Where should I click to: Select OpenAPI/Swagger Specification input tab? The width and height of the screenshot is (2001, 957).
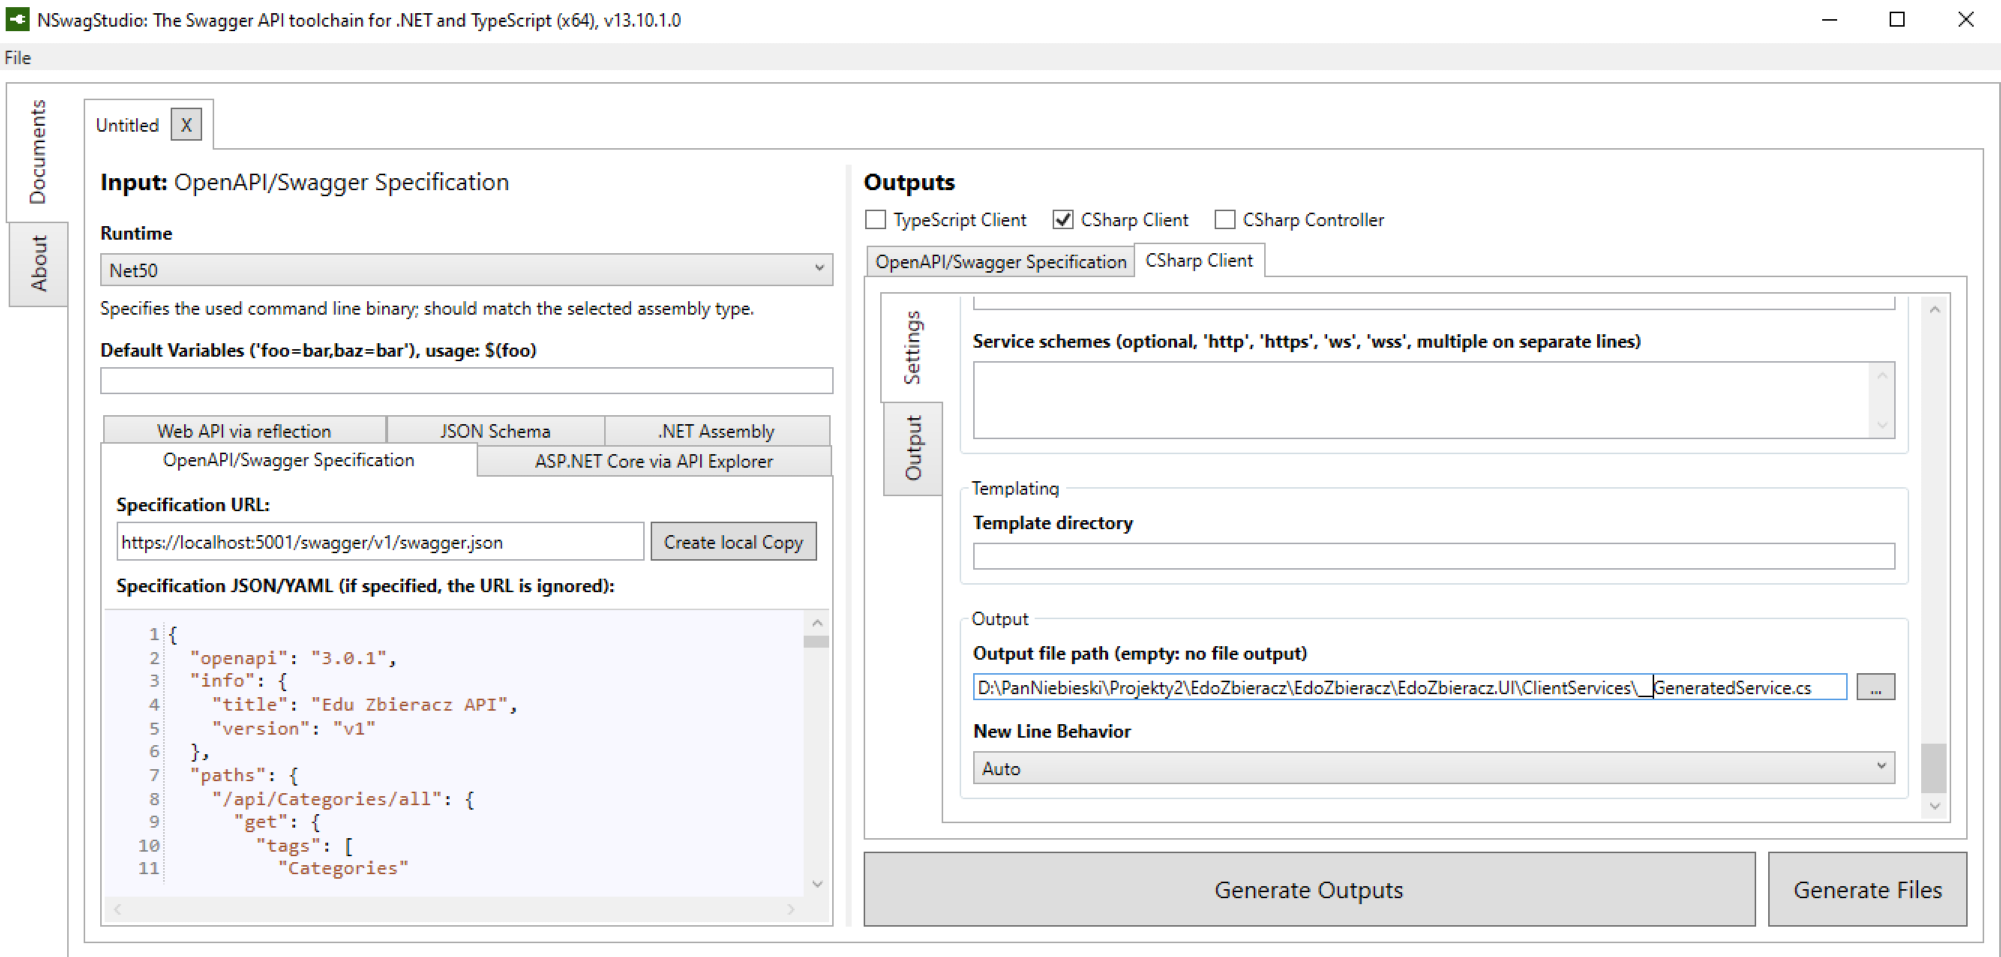click(289, 460)
